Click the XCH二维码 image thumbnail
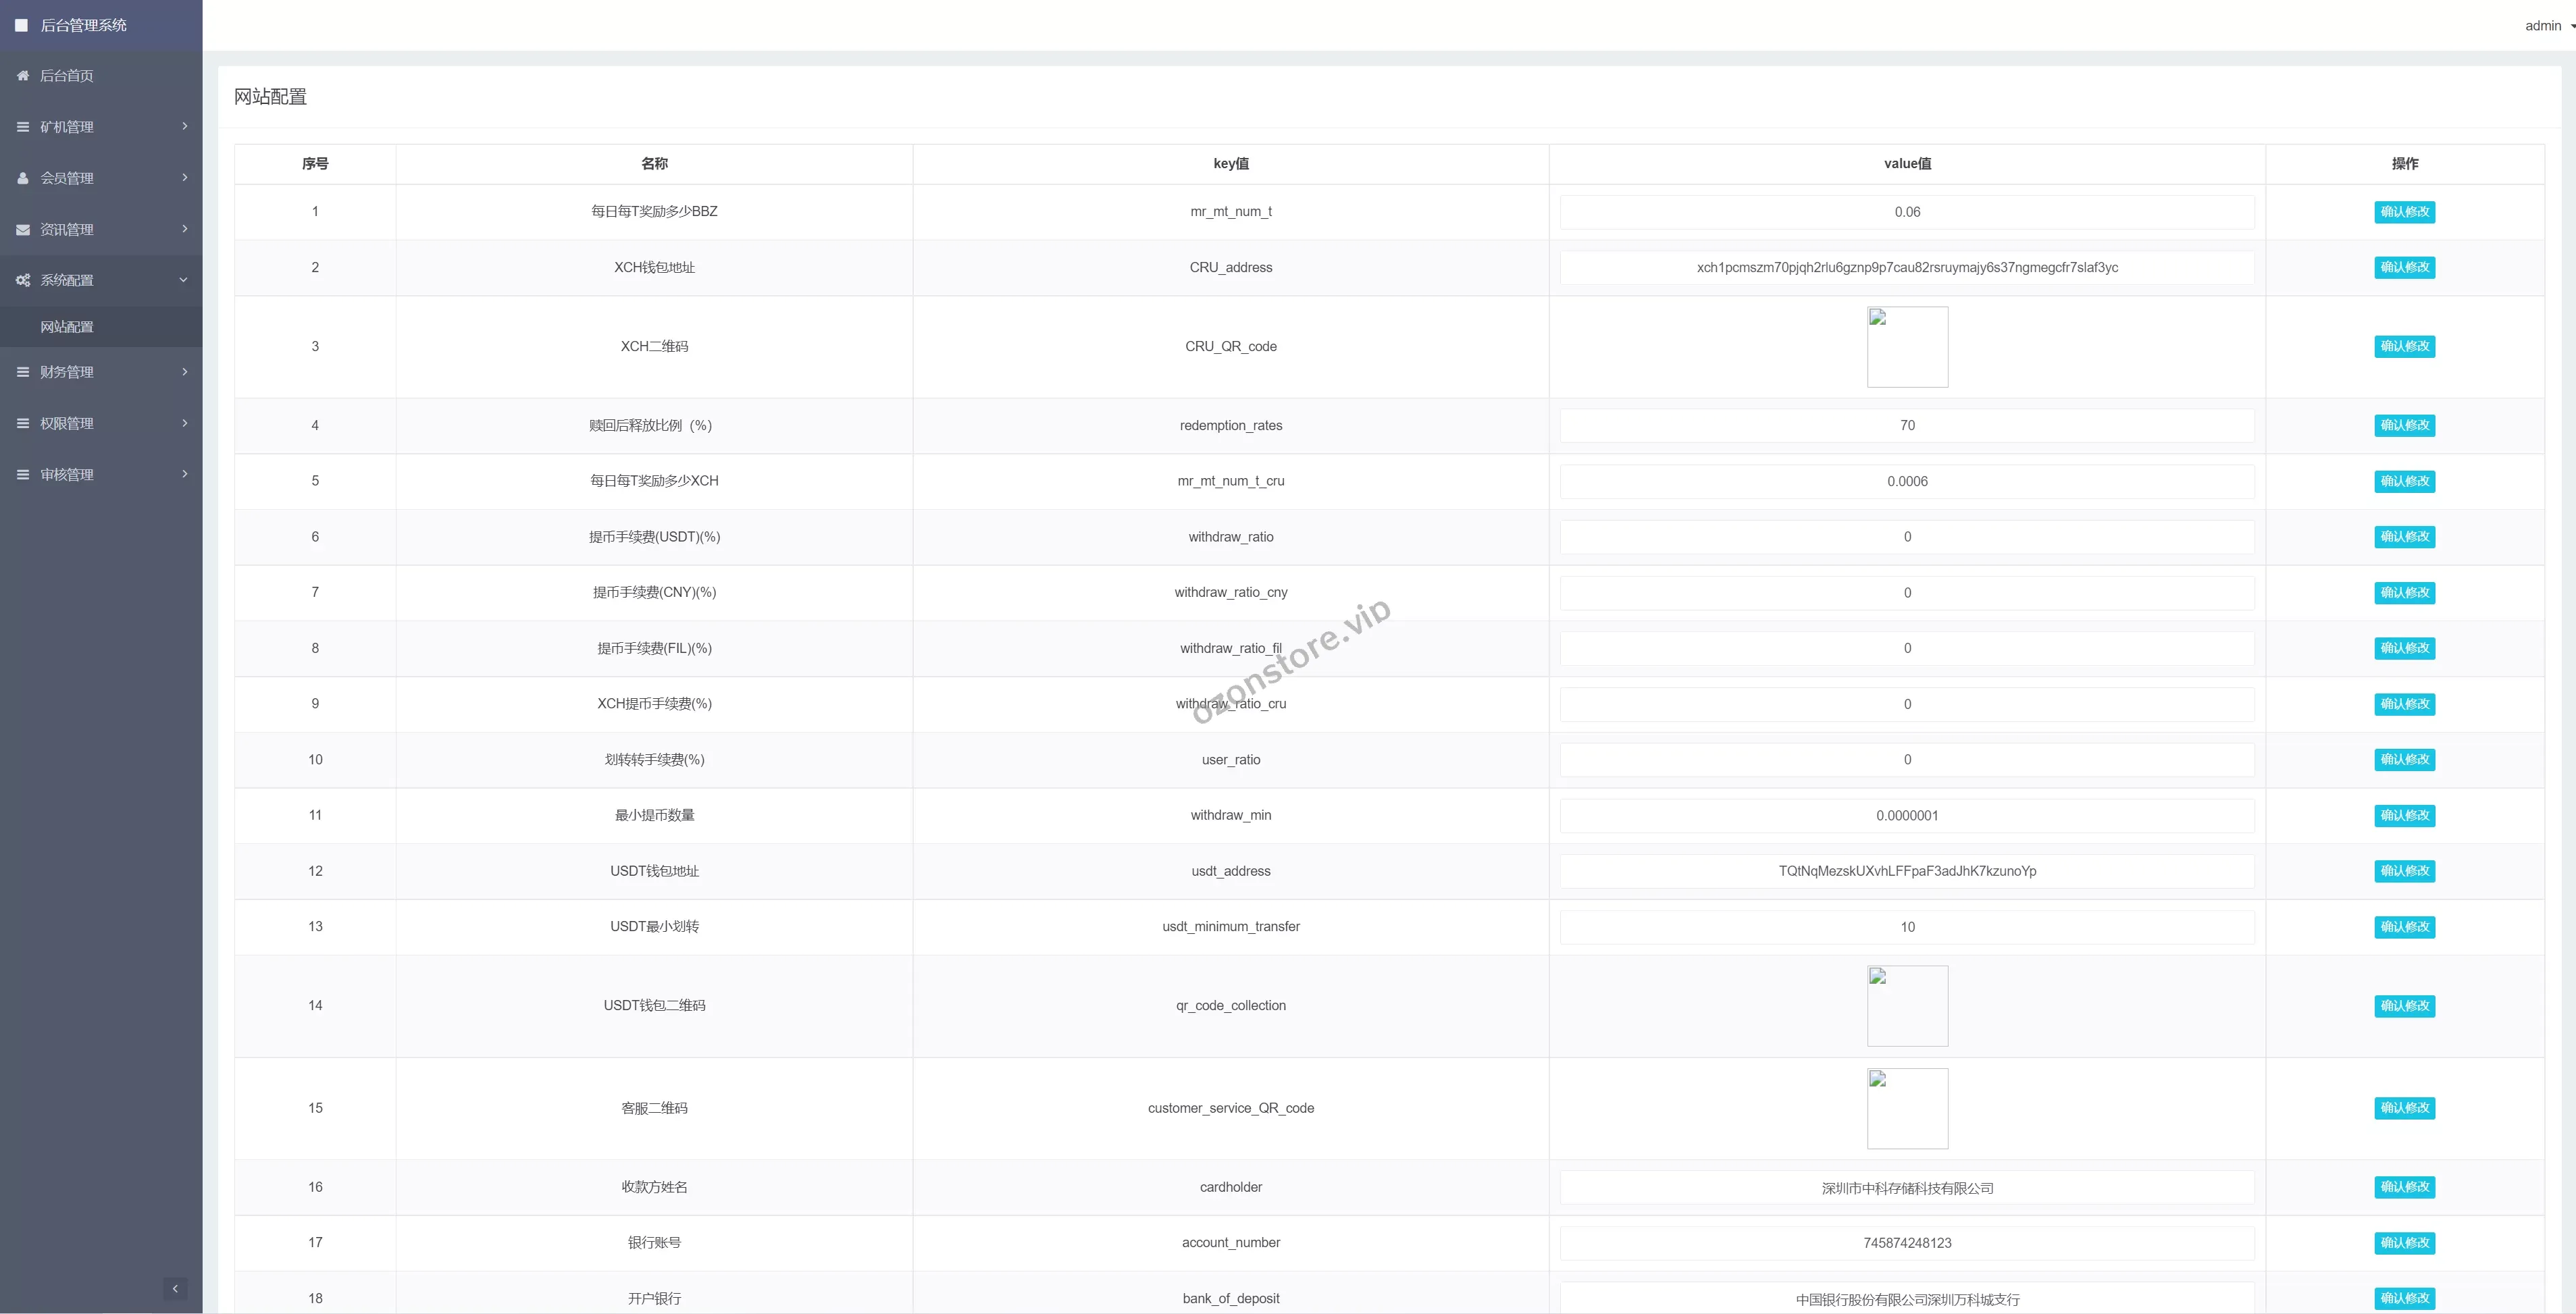 1907,347
